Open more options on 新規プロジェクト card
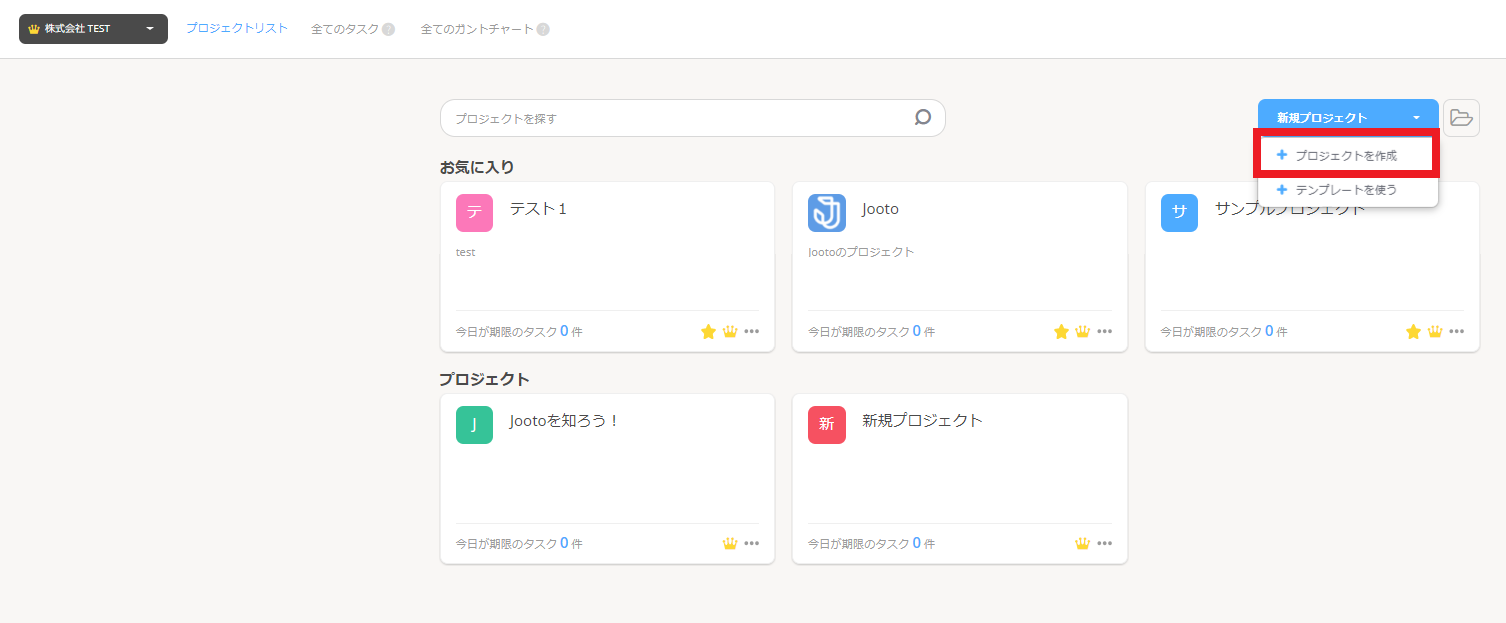The height and width of the screenshot is (623, 1506). (1104, 543)
